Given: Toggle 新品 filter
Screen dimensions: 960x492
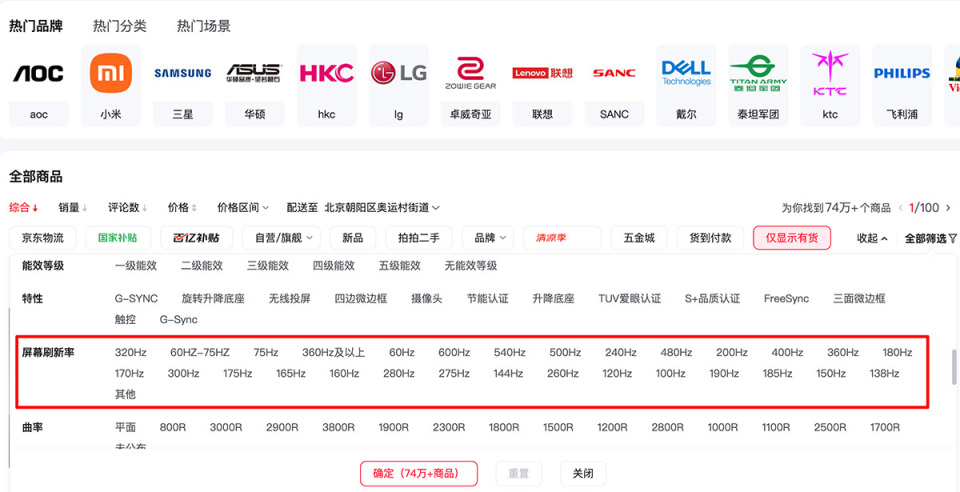Looking at the screenshot, I should pyautogui.click(x=353, y=238).
